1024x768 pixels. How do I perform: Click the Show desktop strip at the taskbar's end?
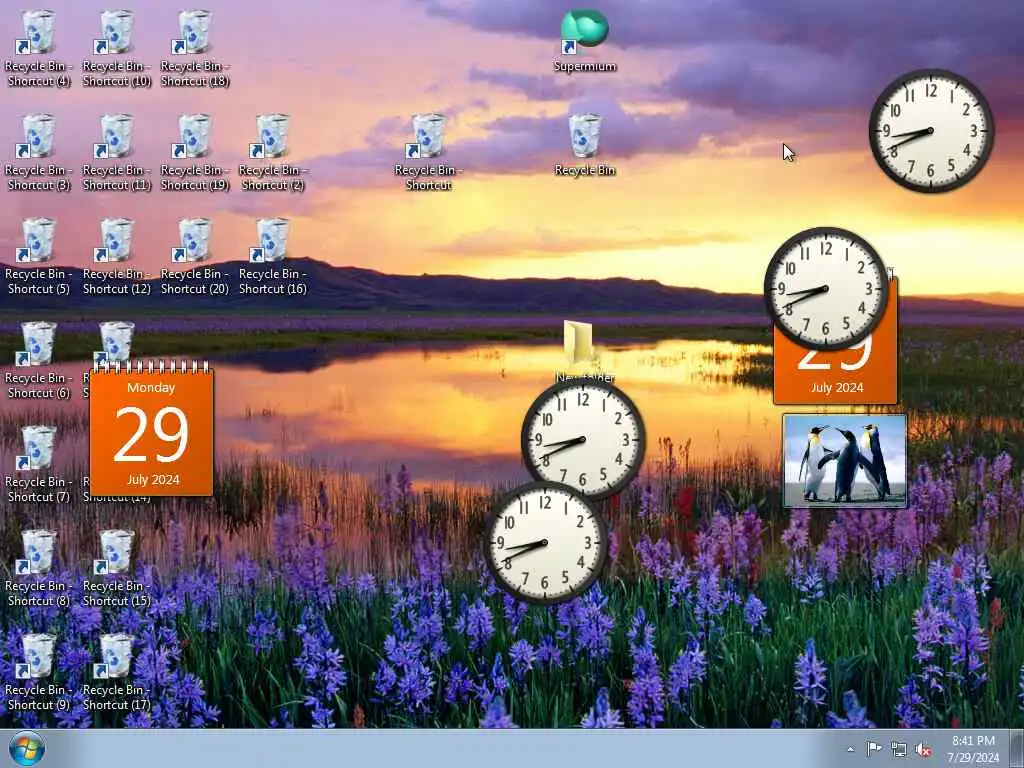click(1017, 748)
